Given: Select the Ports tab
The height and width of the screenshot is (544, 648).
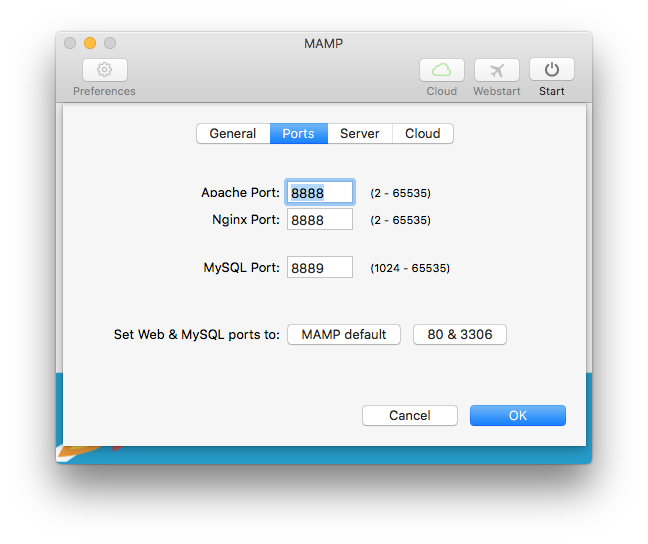Looking at the screenshot, I should tap(299, 134).
